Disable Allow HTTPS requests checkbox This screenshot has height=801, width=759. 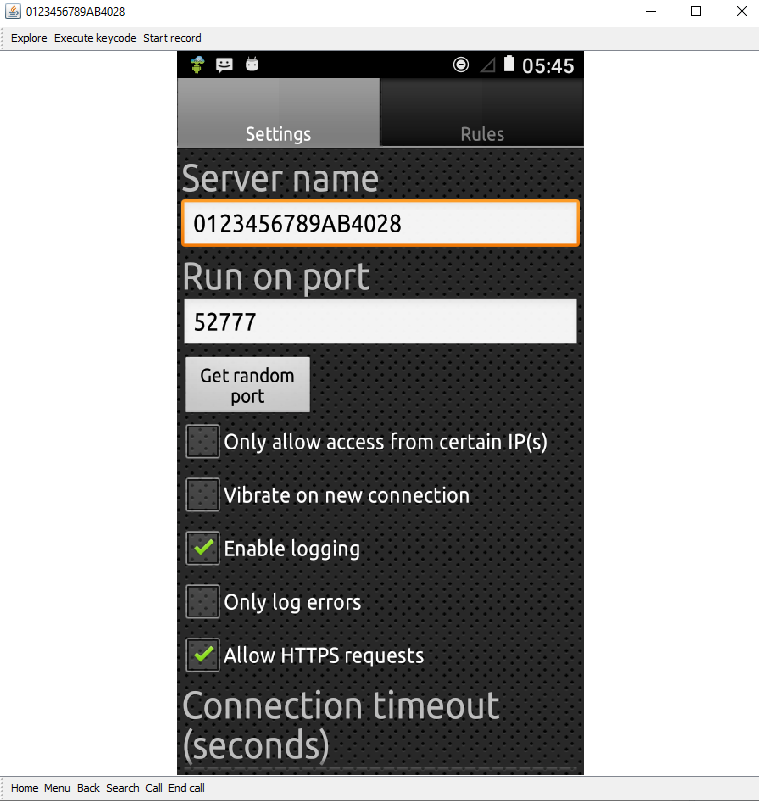point(203,654)
